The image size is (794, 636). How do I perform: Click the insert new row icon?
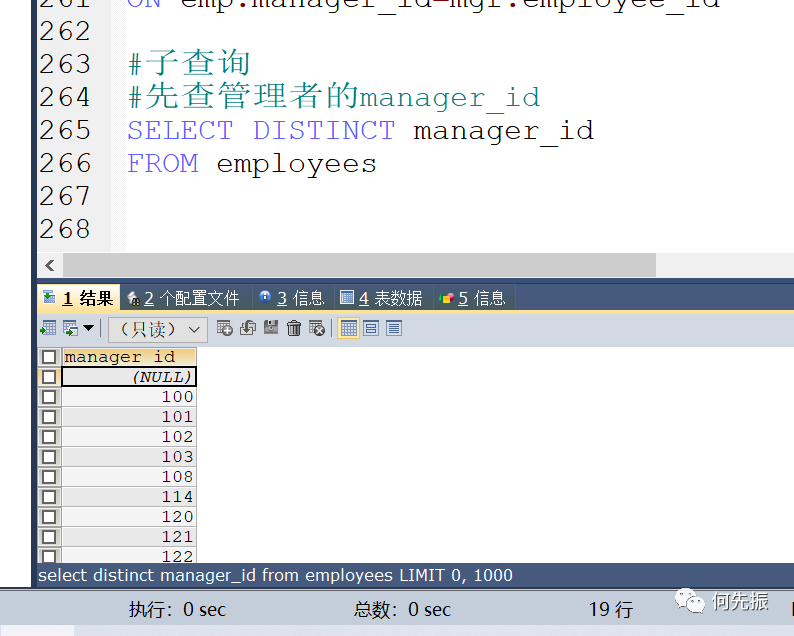pyautogui.click(x=224, y=328)
